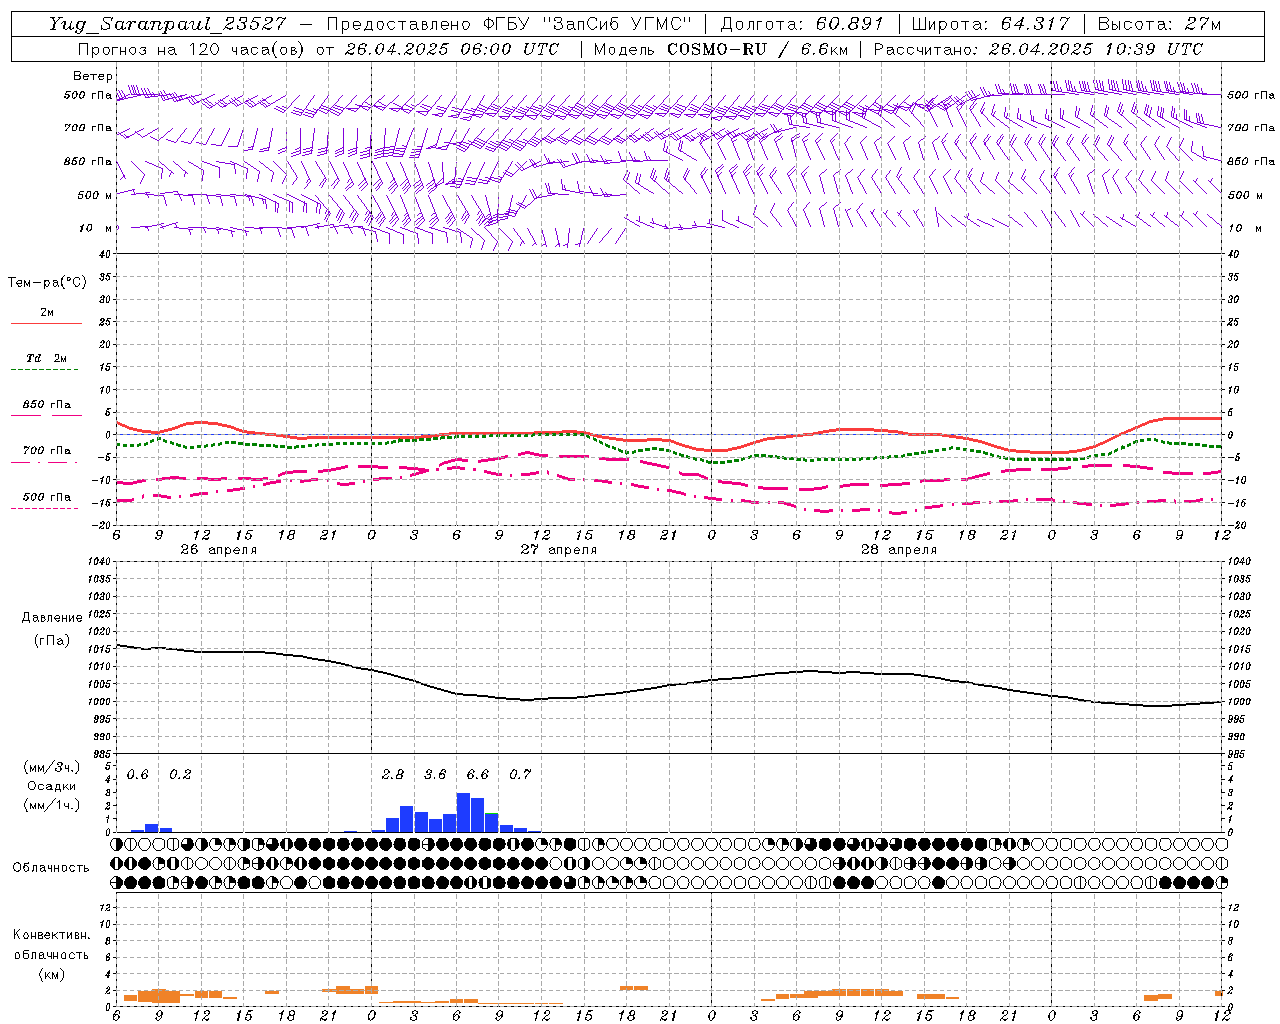The width and height of the screenshot is (1280, 1024).
Task: Click the 3-hour precipitation value '0.6'
Action: click(138, 775)
